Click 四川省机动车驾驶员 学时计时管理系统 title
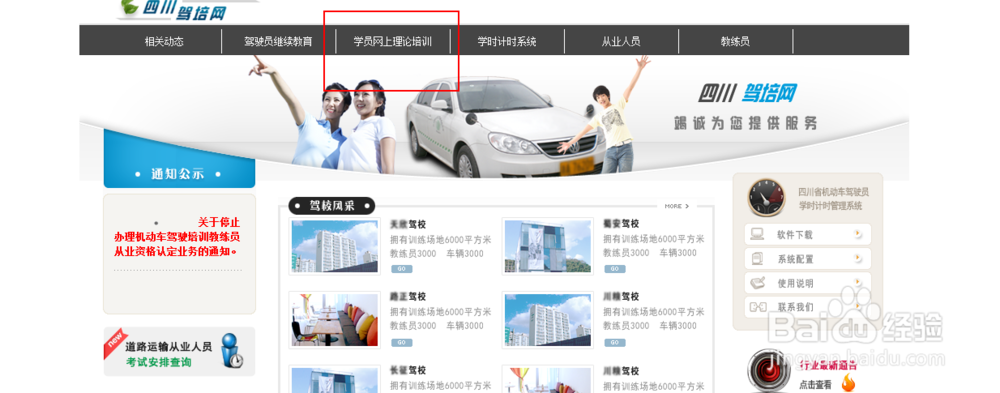 (834, 198)
